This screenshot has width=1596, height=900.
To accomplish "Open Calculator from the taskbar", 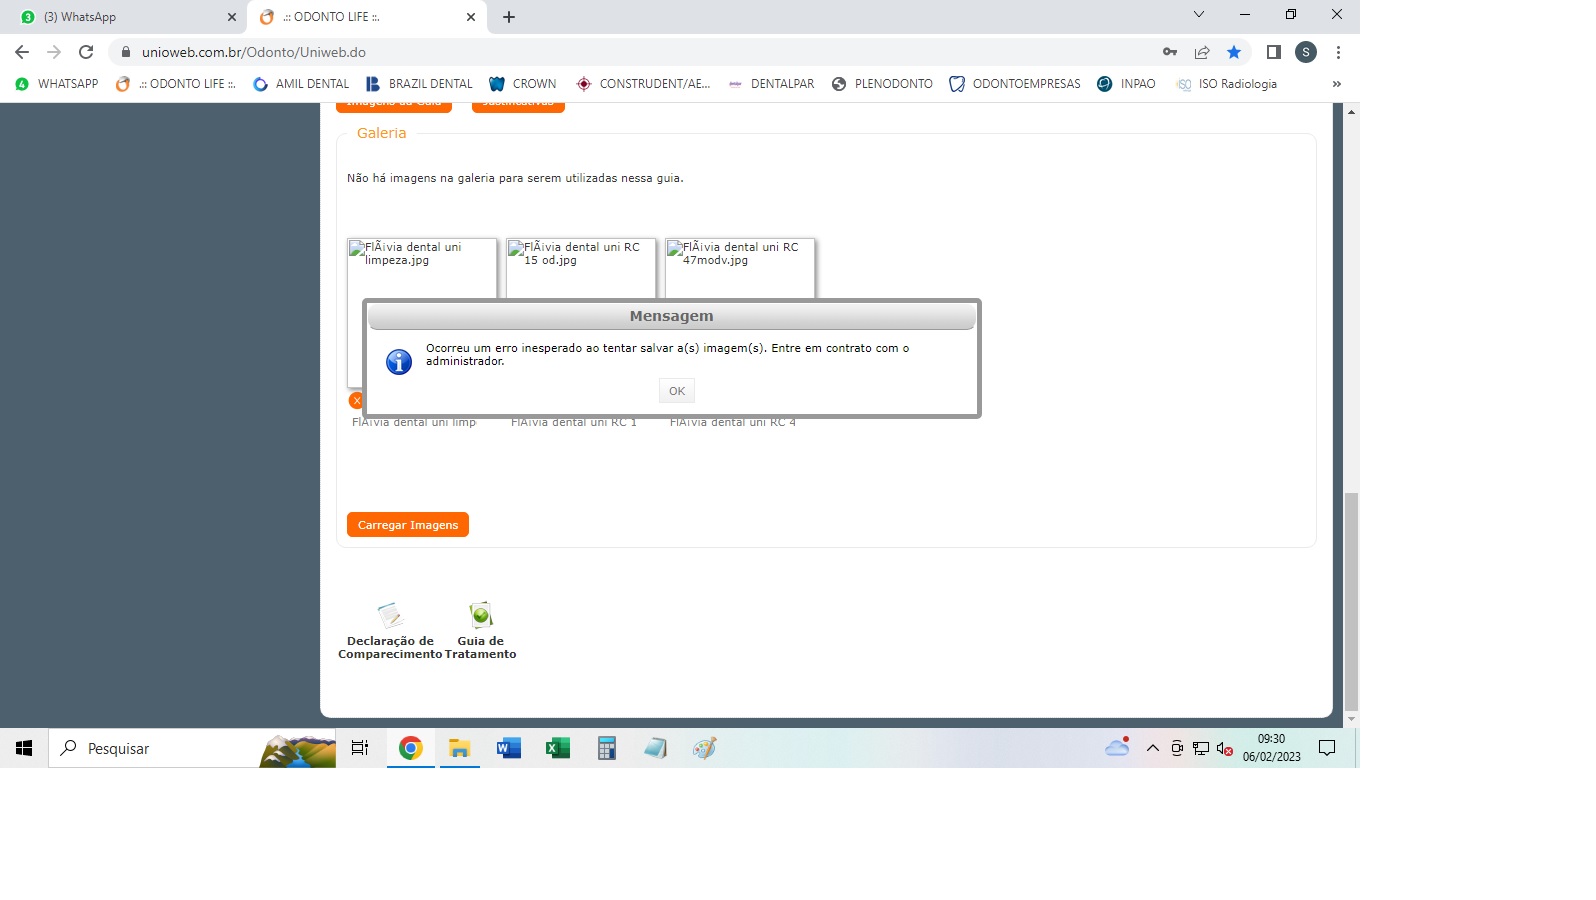I will pos(606,748).
